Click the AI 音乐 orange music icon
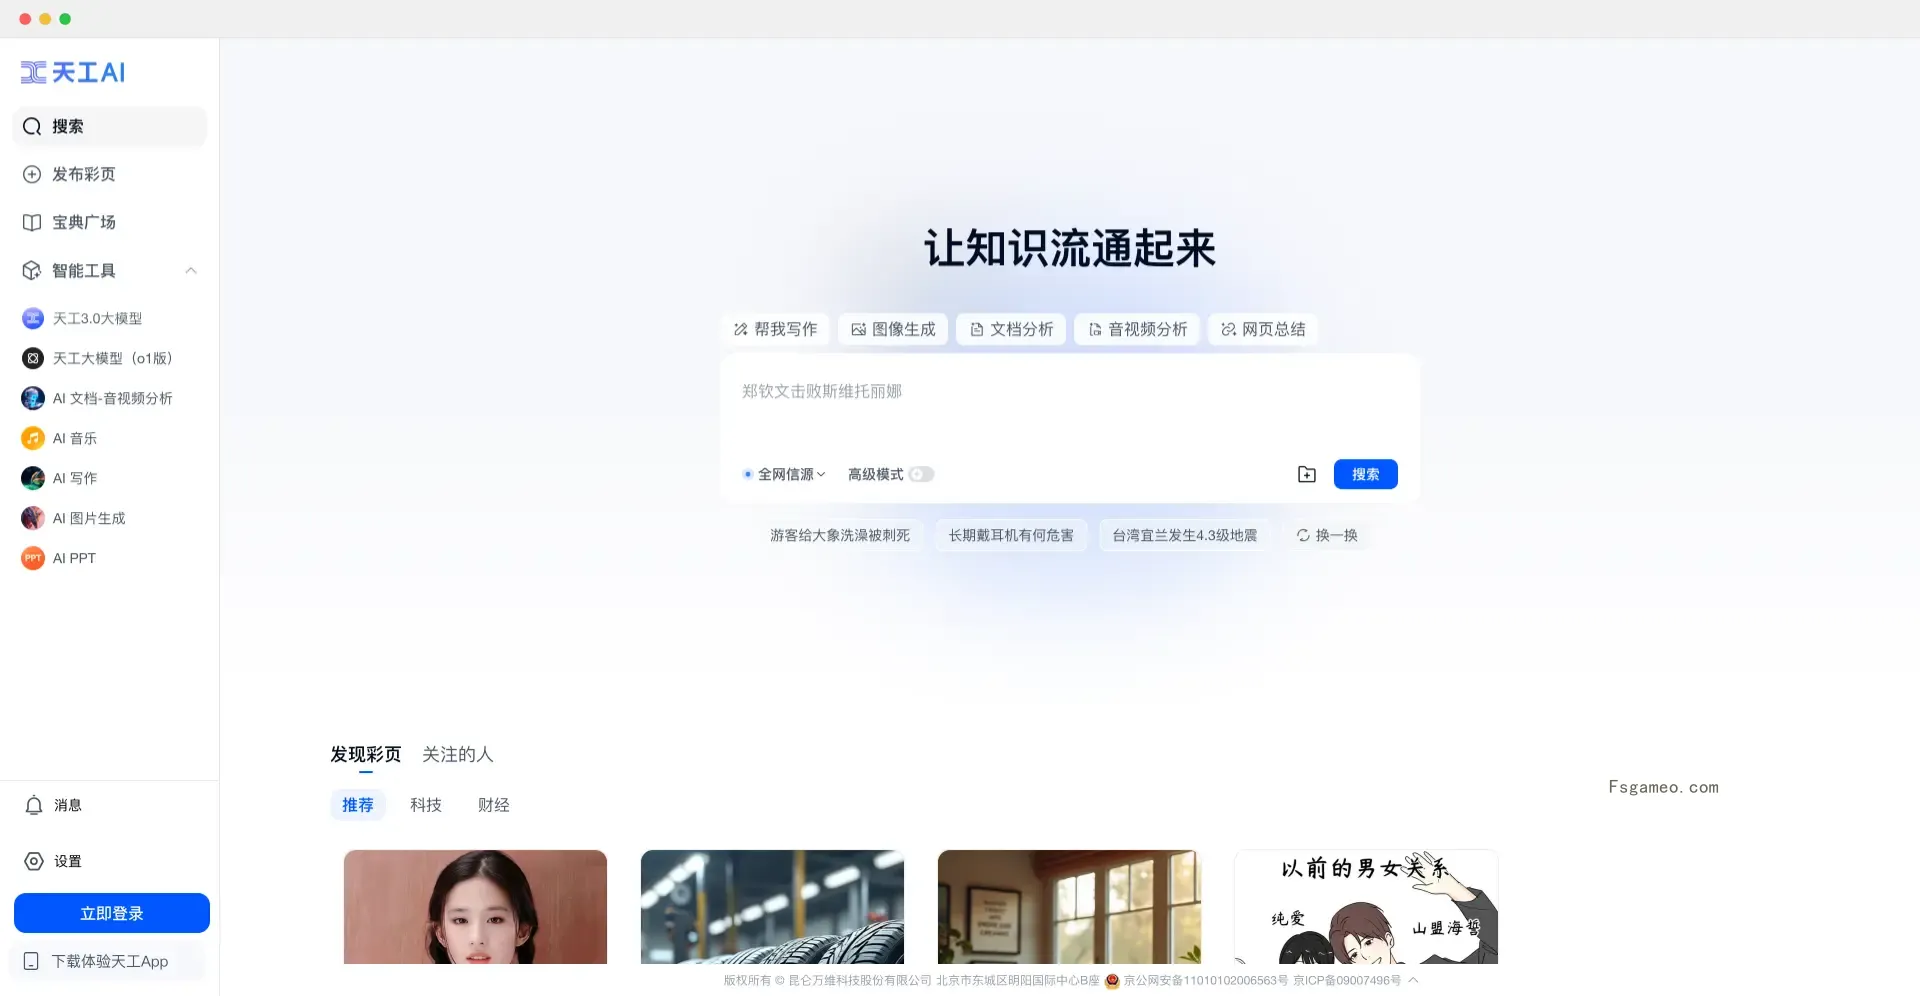 coord(33,438)
